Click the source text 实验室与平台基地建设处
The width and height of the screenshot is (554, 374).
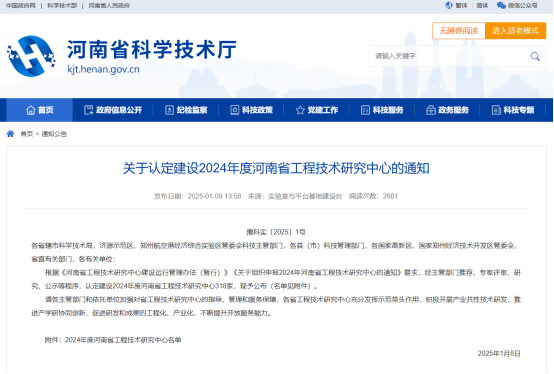(x=305, y=196)
